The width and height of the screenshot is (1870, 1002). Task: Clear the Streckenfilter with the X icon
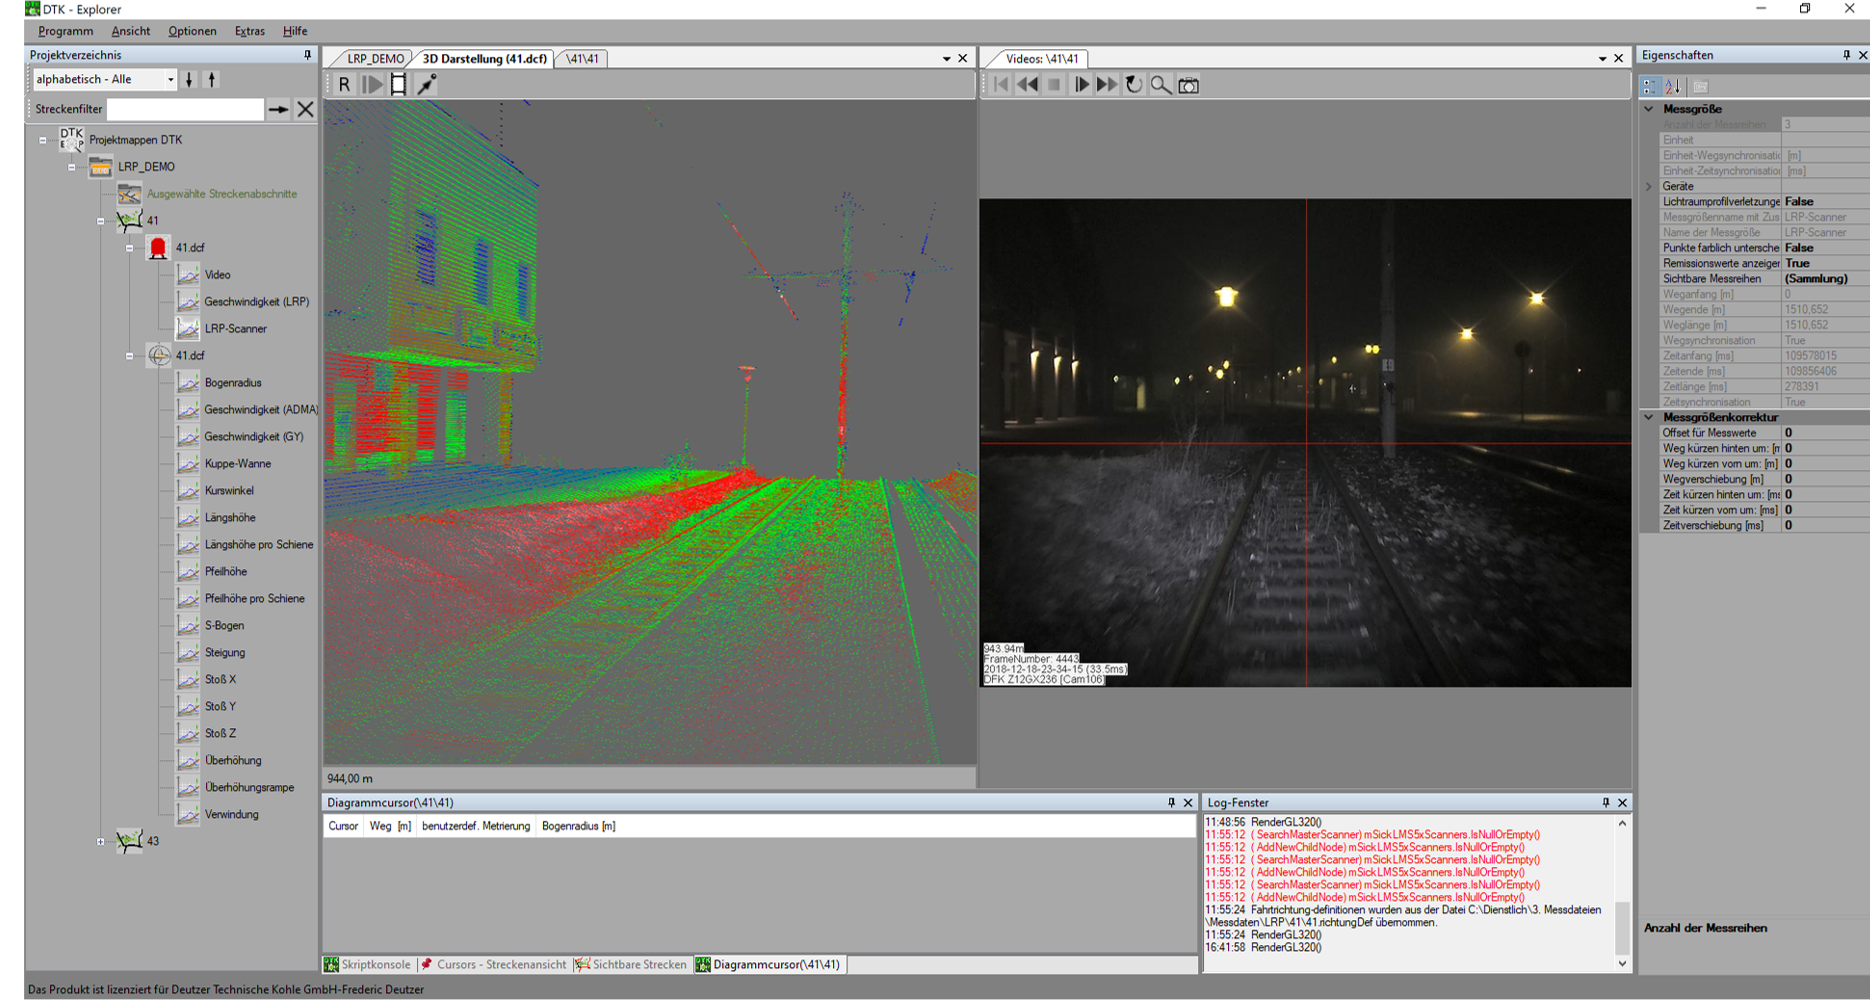coord(305,109)
